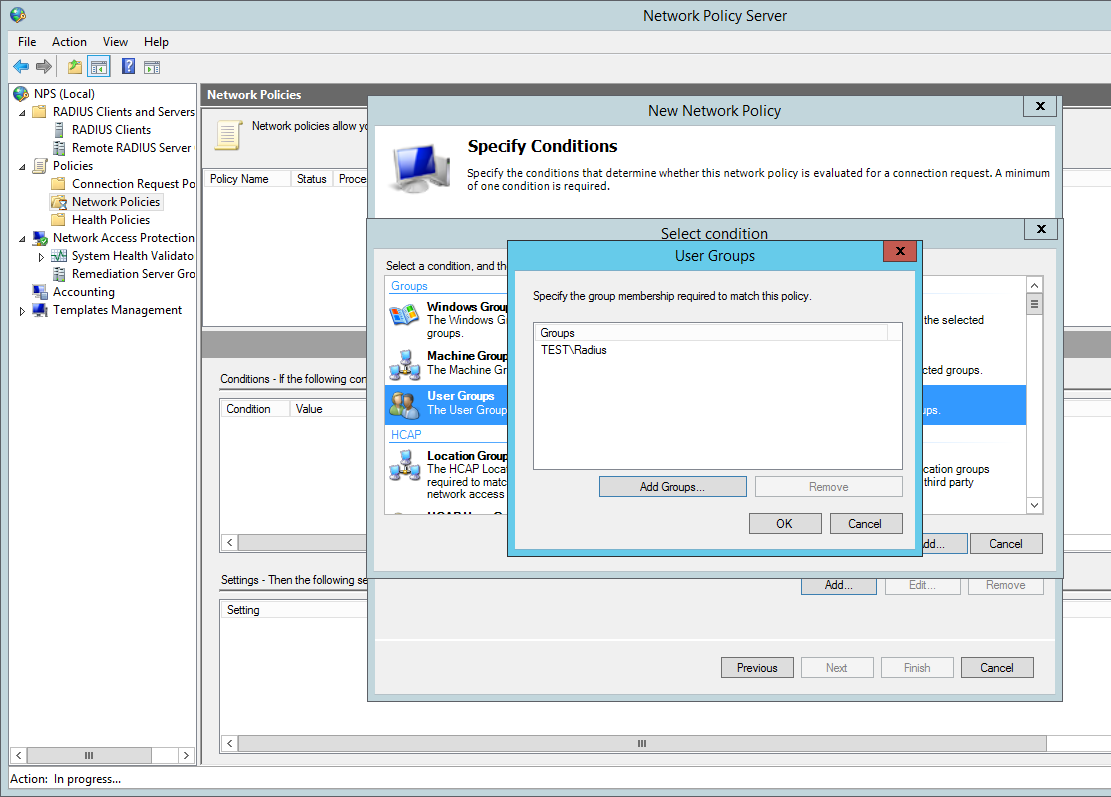This screenshot has width=1111, height=797.
Task: Click Policy Name column header
Action: [x=247, y=179]
